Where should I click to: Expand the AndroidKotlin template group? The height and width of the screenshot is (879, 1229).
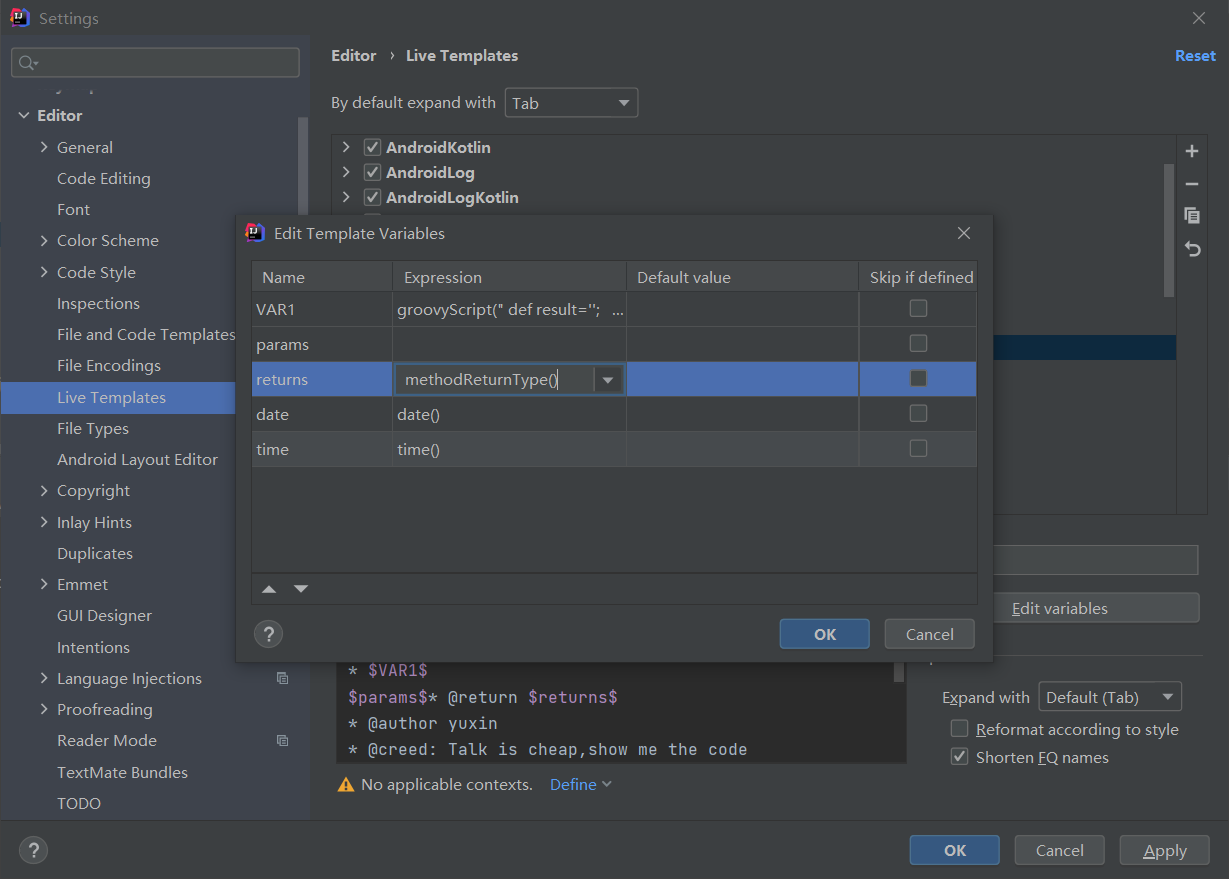(346, 147)
